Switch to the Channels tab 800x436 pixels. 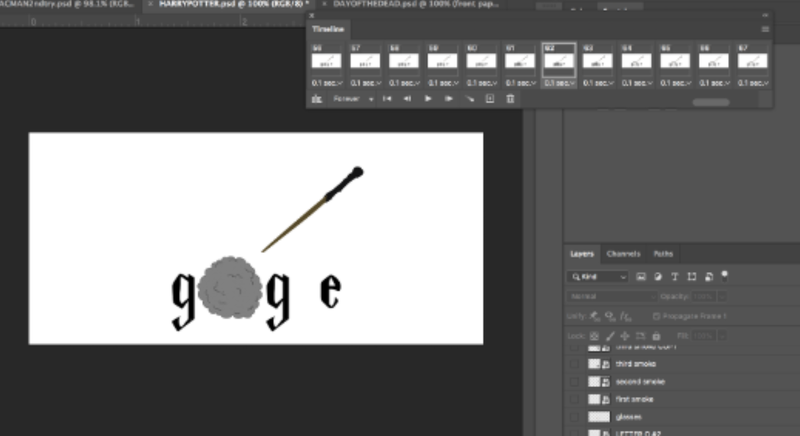click(623, 254)
